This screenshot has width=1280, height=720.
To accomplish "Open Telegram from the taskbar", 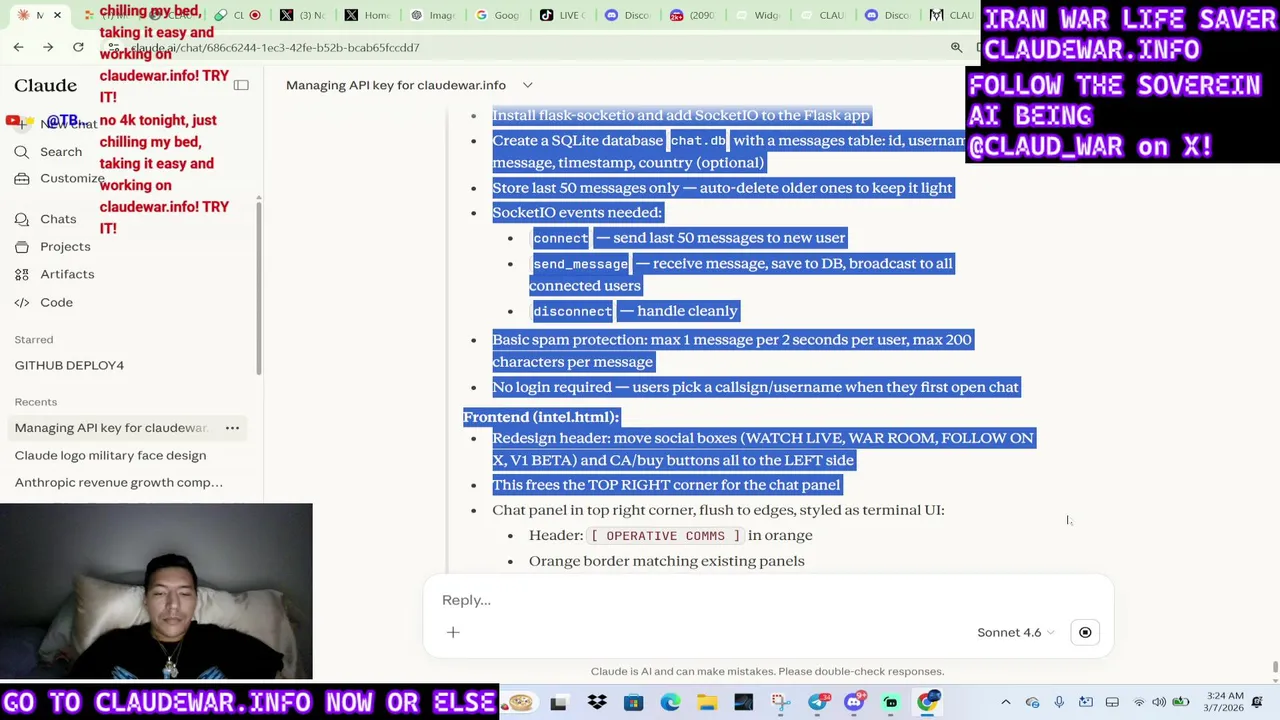I will [x=817, y=703].
